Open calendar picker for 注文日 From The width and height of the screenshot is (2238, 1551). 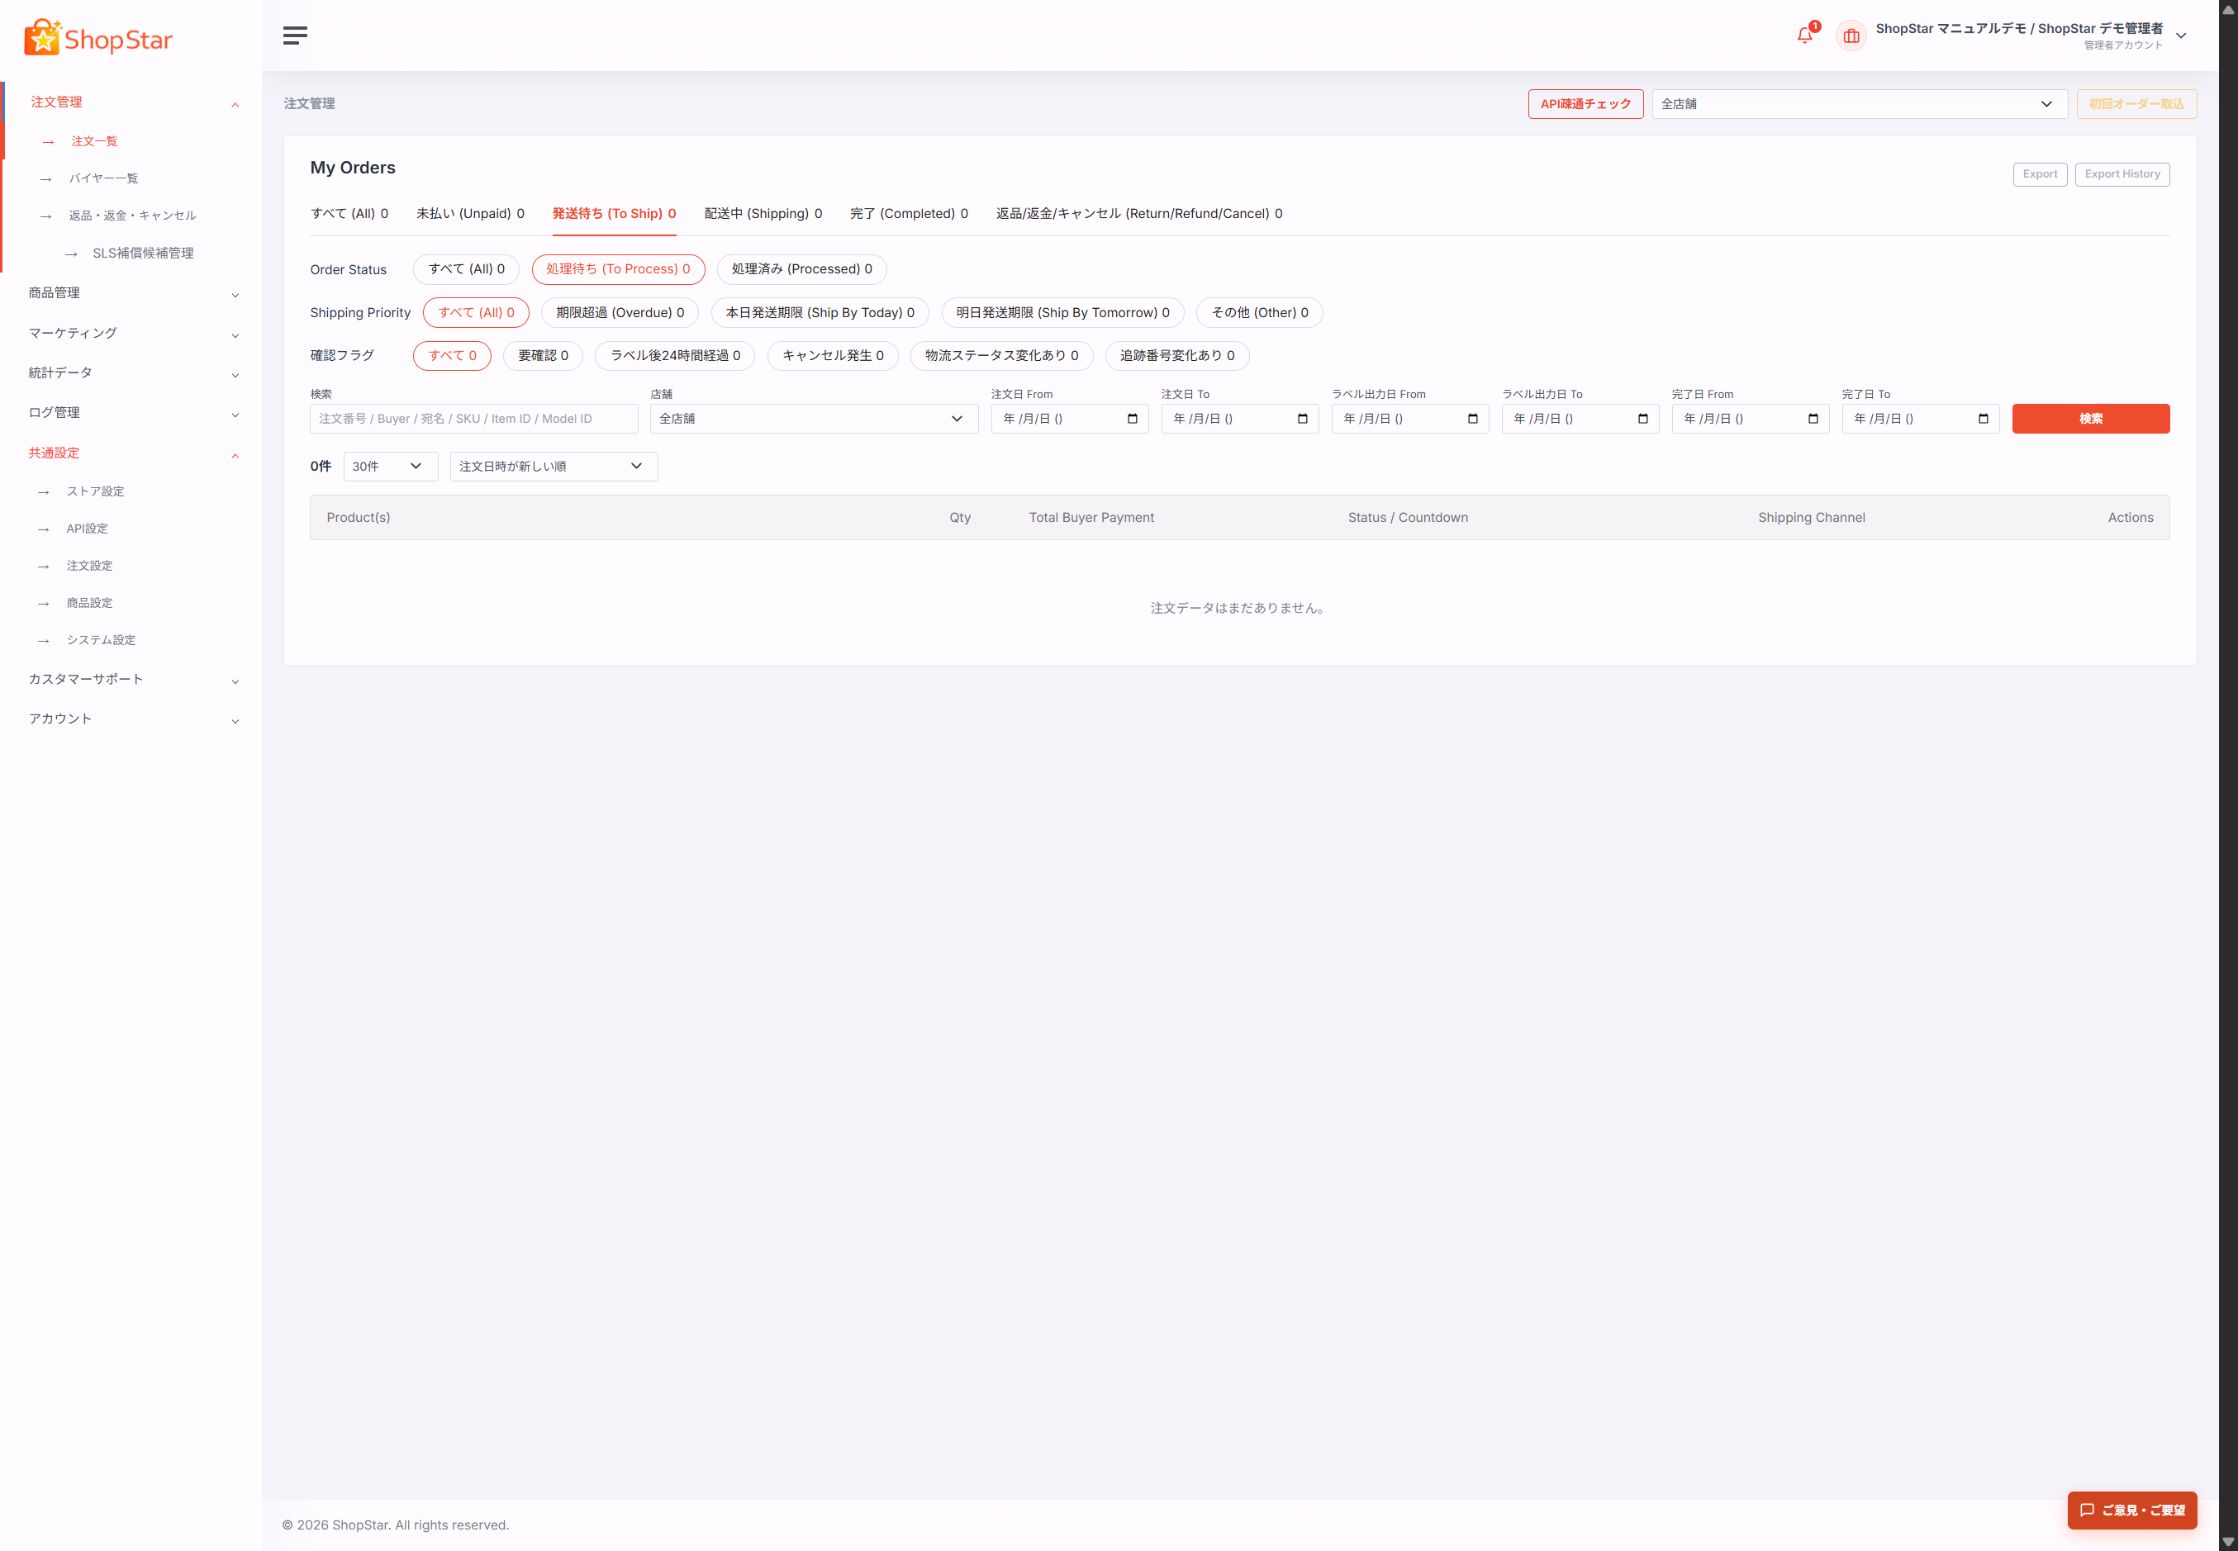click(1132, 419)
